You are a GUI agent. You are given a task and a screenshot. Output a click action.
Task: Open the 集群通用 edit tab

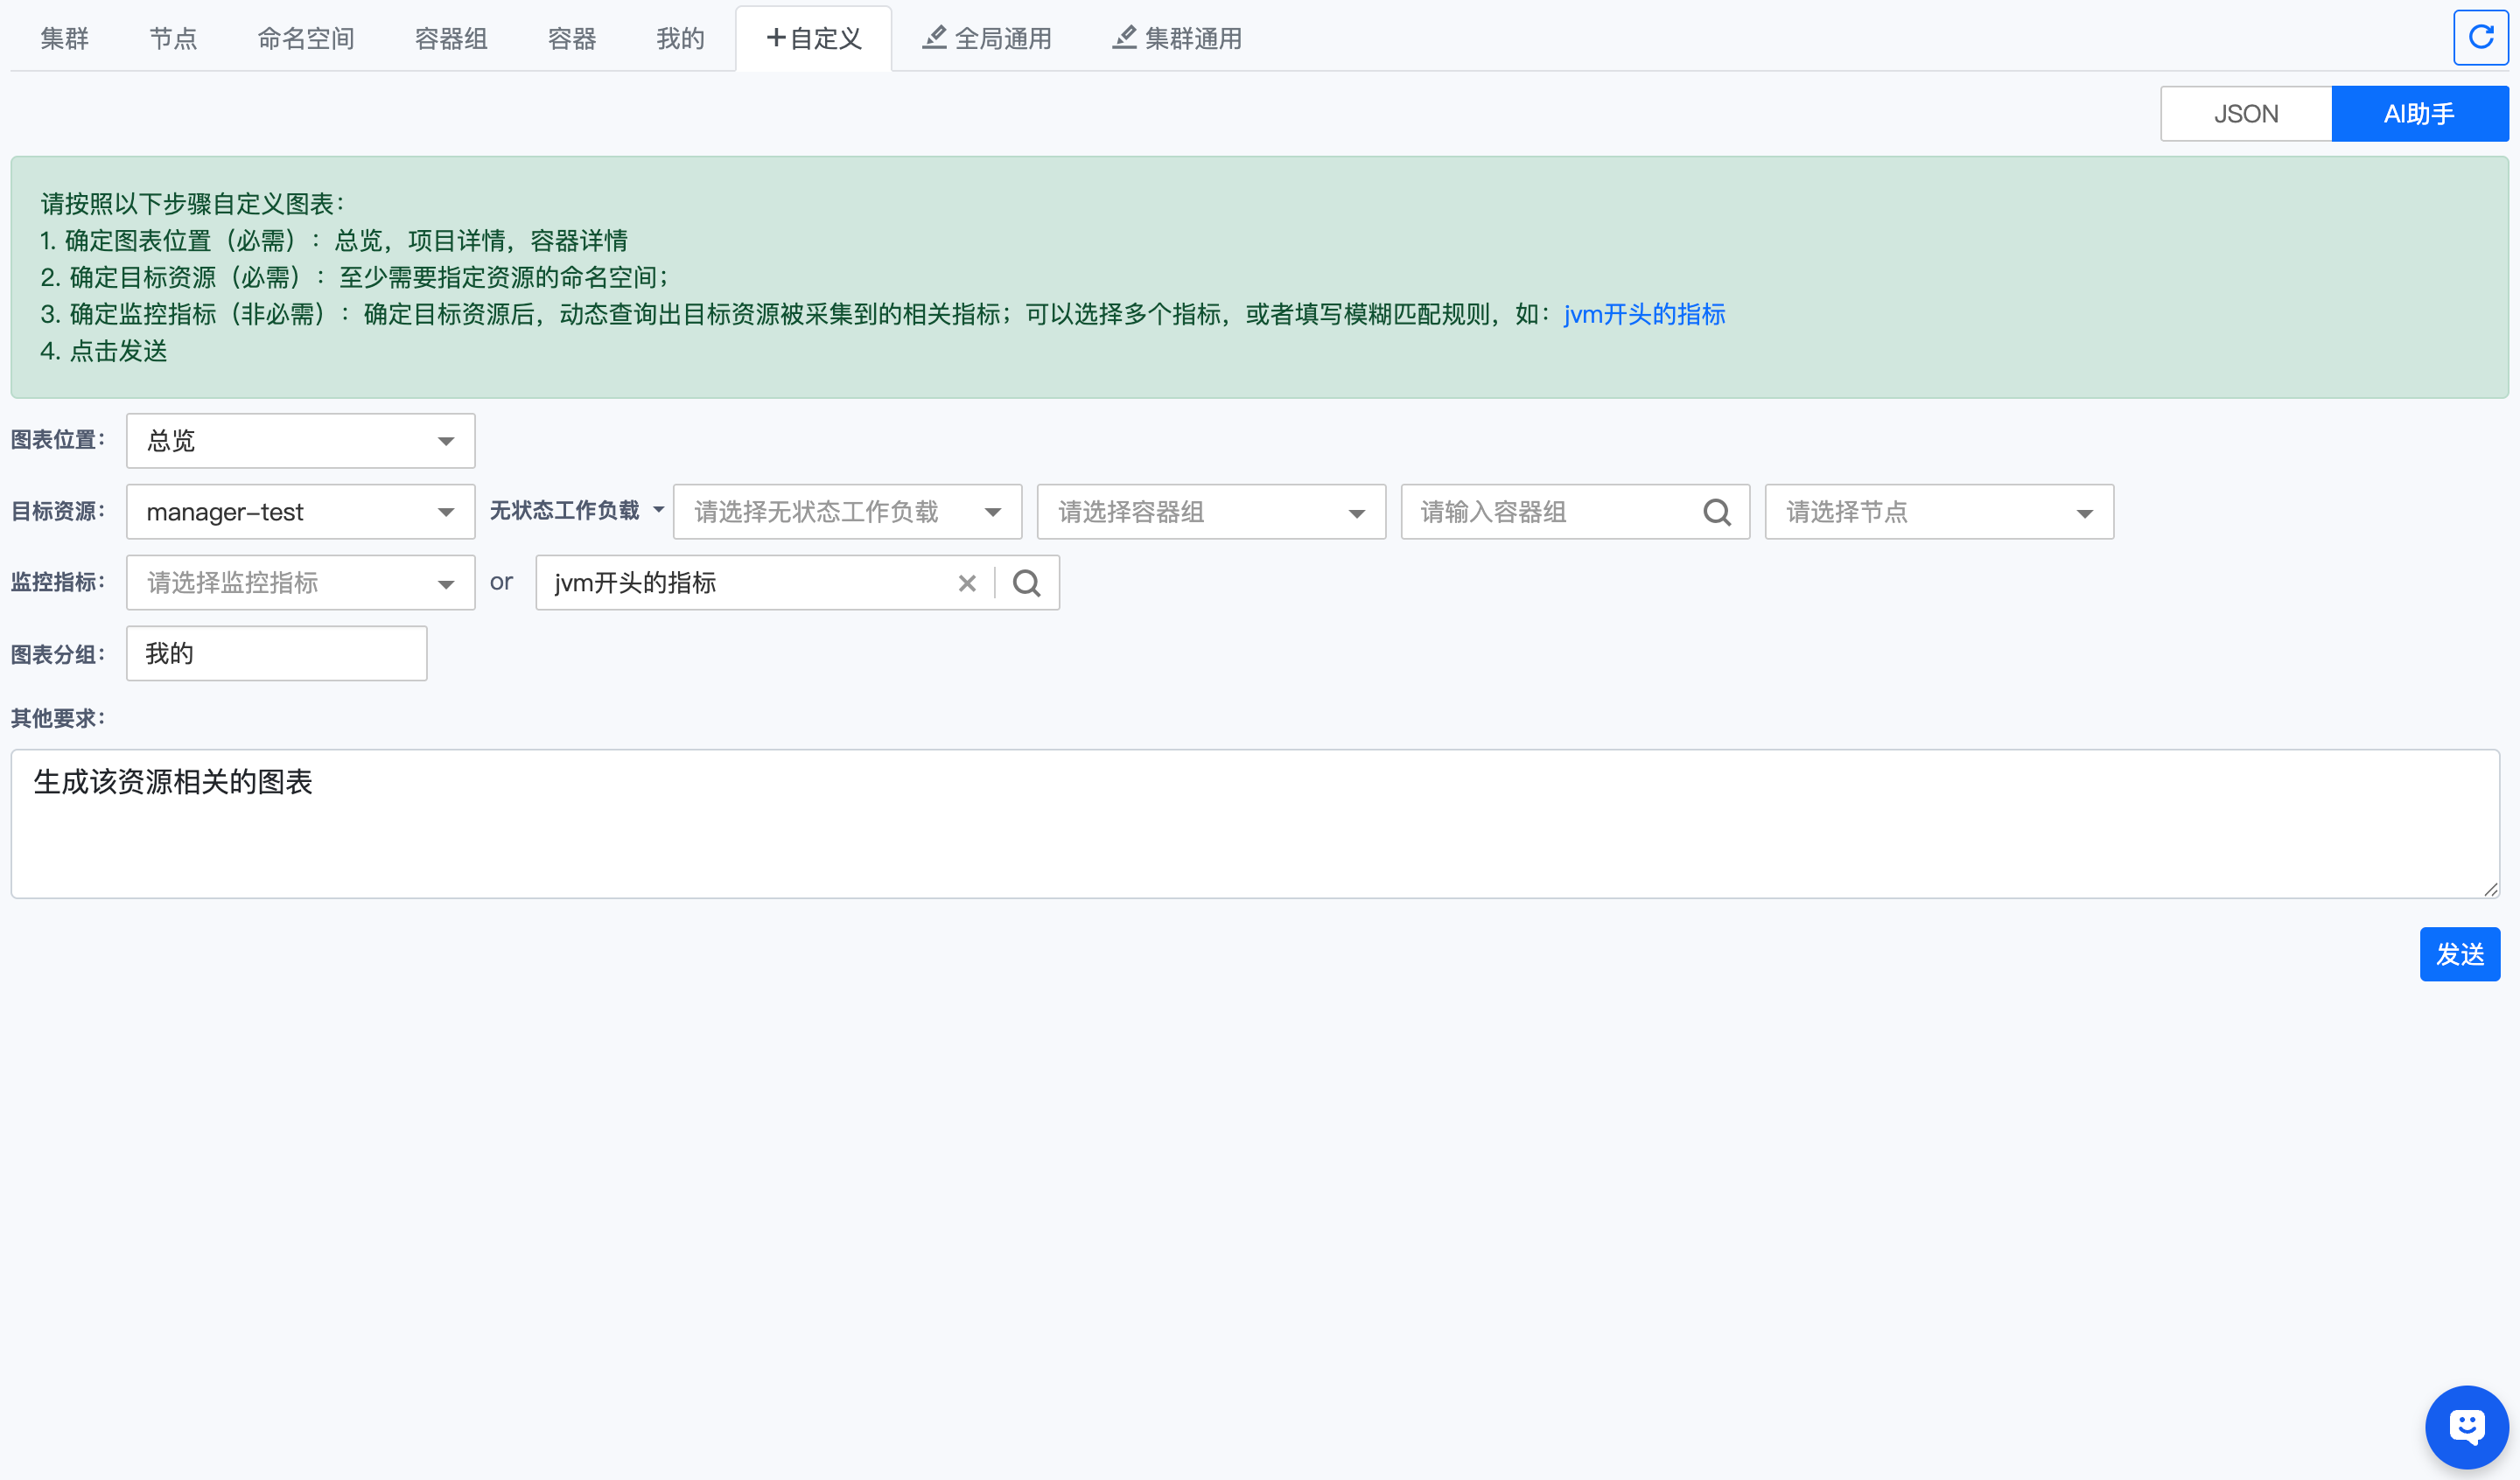pyautogui.click(x=1177, y=38)
